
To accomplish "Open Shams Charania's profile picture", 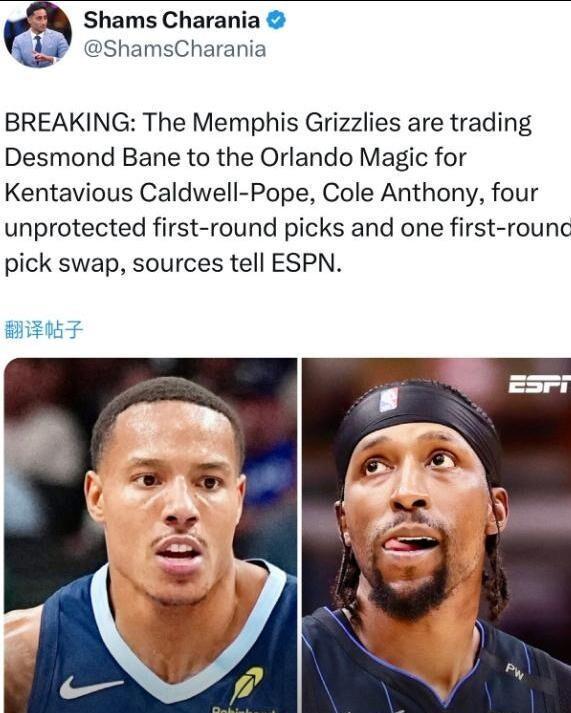I will click(x=37, y=35).
